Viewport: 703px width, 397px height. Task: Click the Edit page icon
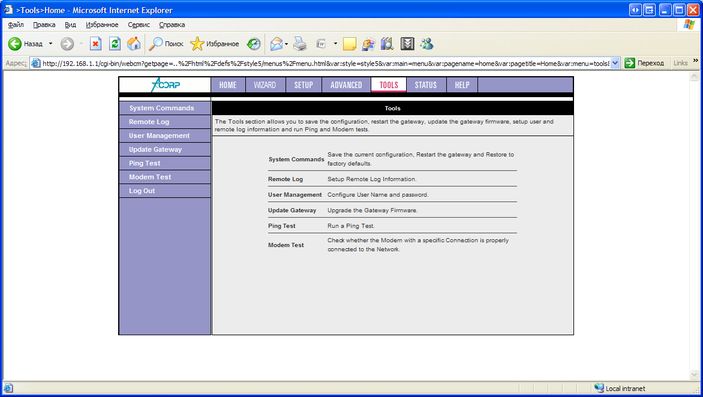(x=321, y=44)
